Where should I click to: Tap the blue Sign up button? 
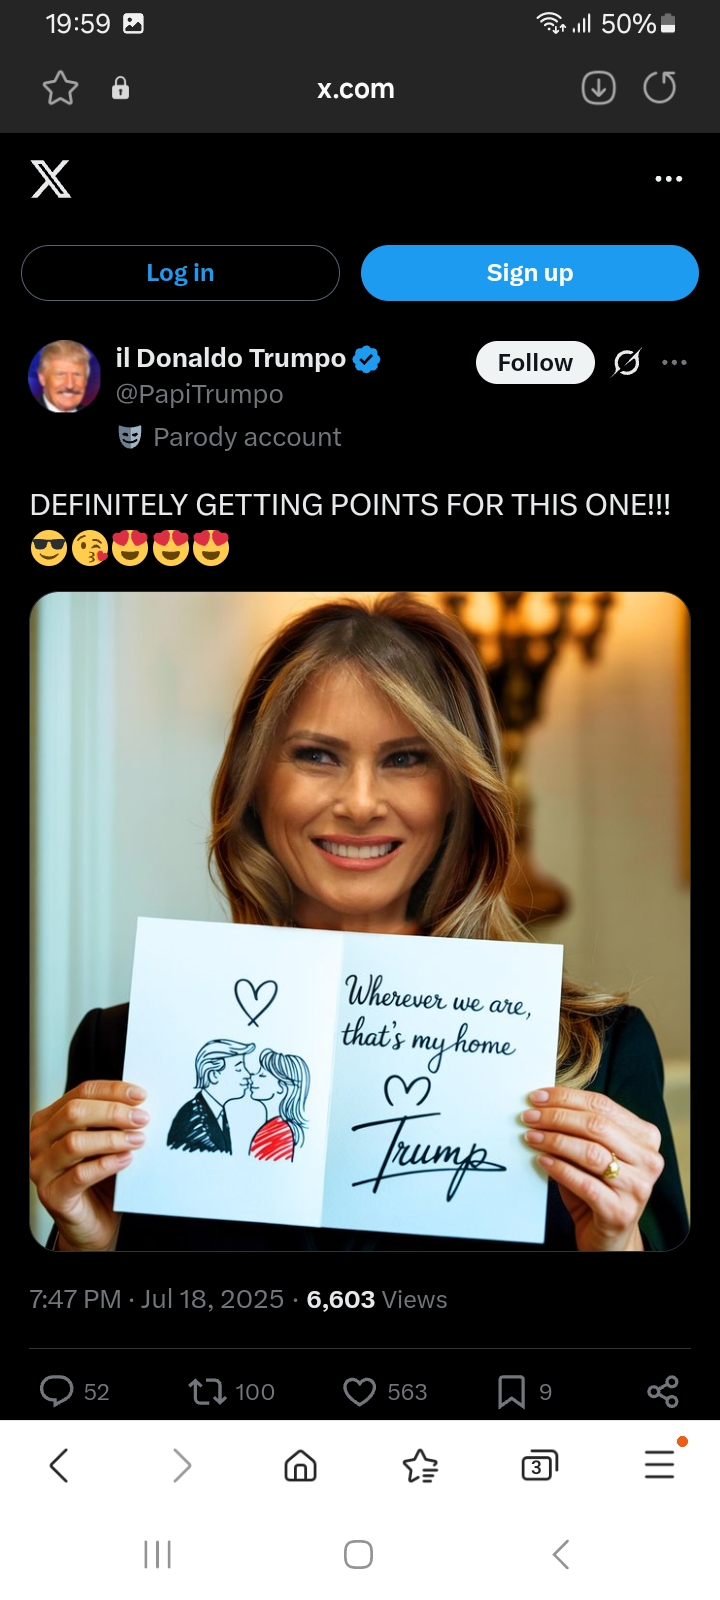coord(529,273)
